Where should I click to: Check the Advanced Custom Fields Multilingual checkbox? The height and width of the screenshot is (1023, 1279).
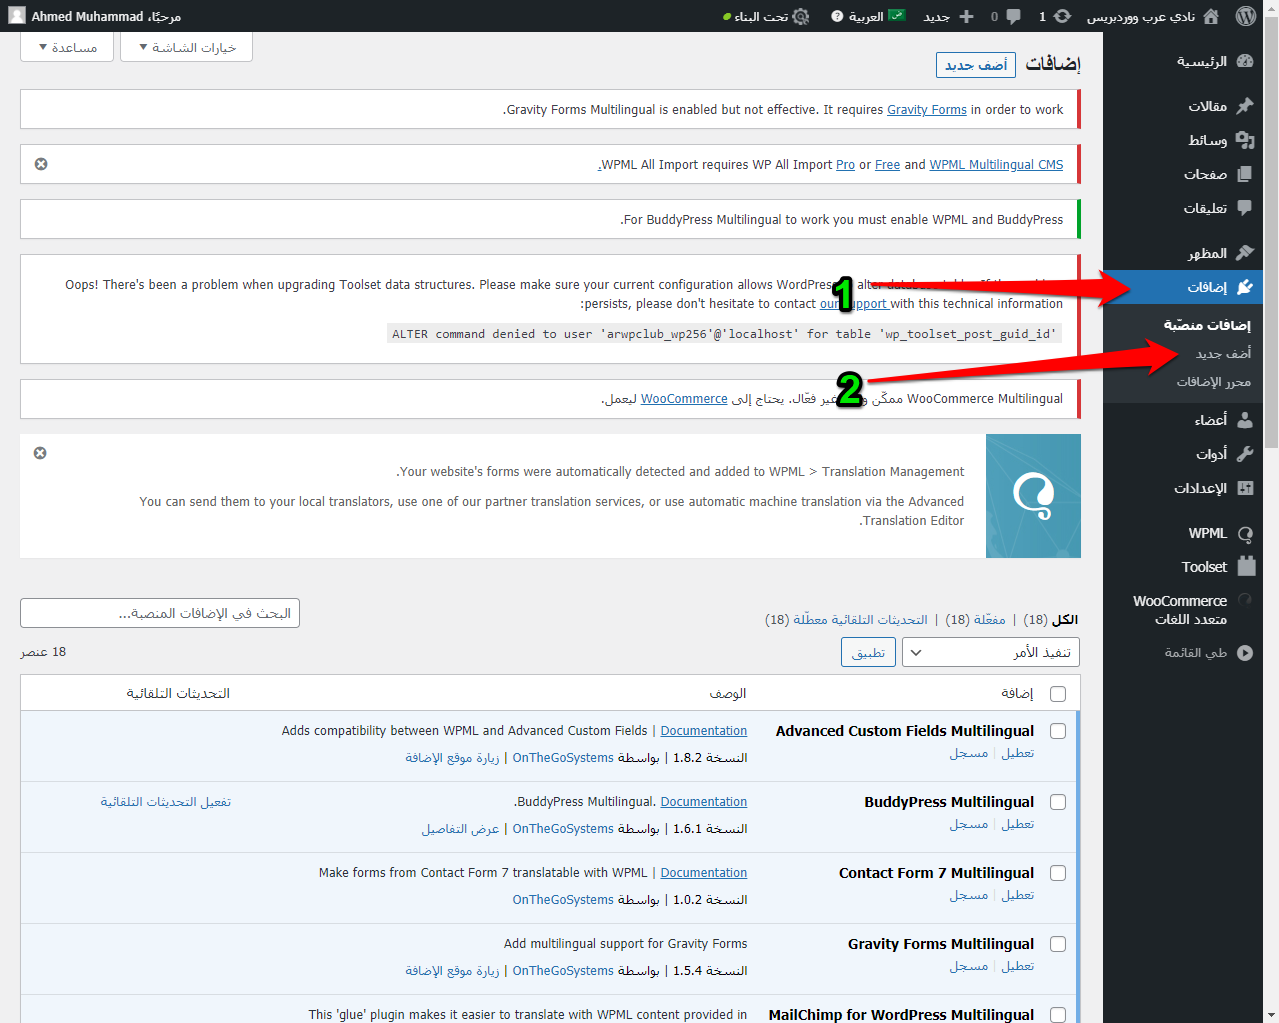[x=1058, y=731]
